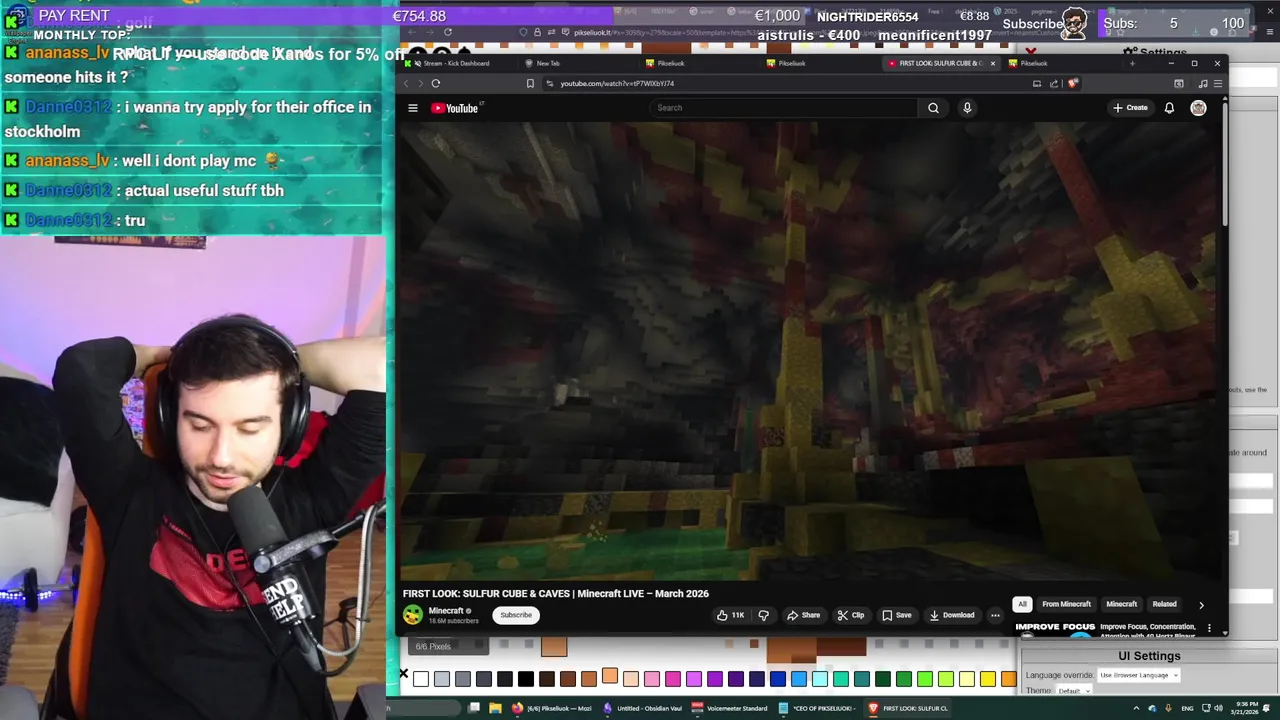Save the video to a playlist

(x=896, y=615)
